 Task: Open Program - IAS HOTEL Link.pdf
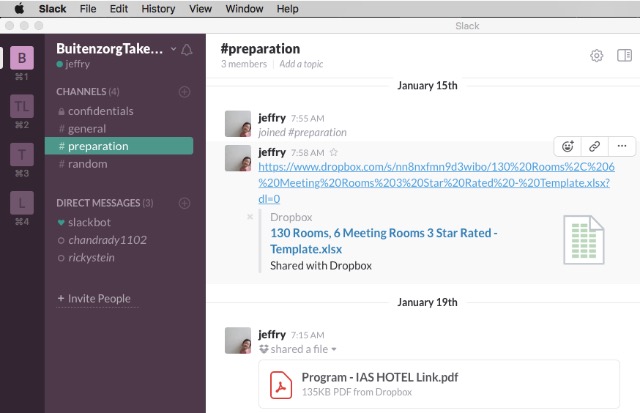[x=380, y=377]
